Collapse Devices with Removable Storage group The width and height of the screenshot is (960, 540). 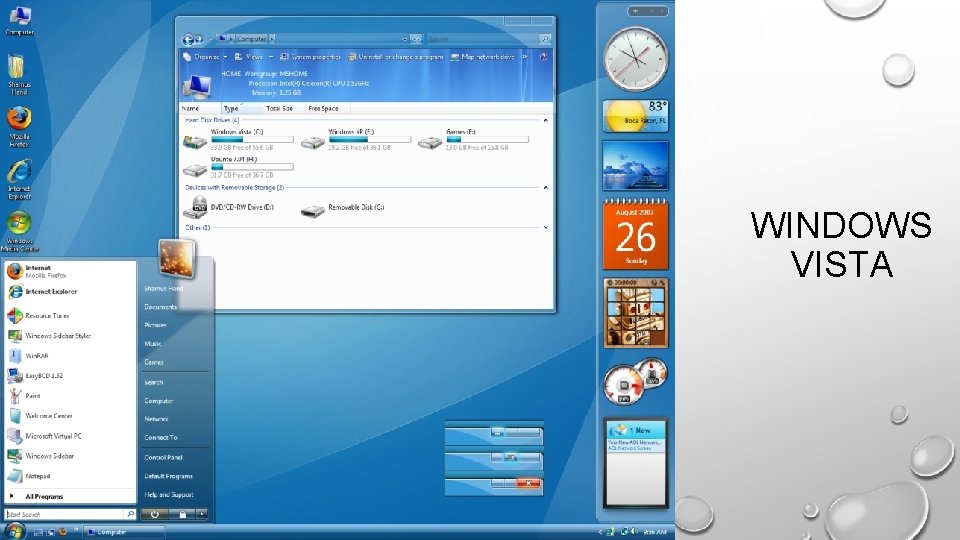point(546,187)
